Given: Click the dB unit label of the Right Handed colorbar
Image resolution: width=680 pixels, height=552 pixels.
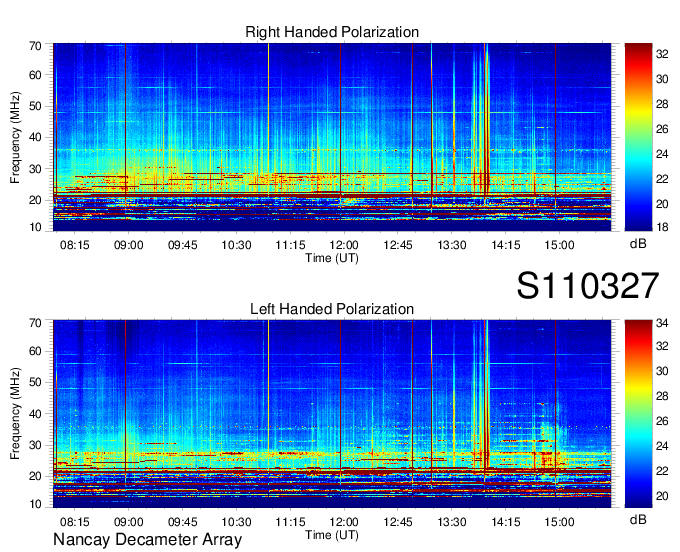Looking at the screenshot, I should pos(638,244).
